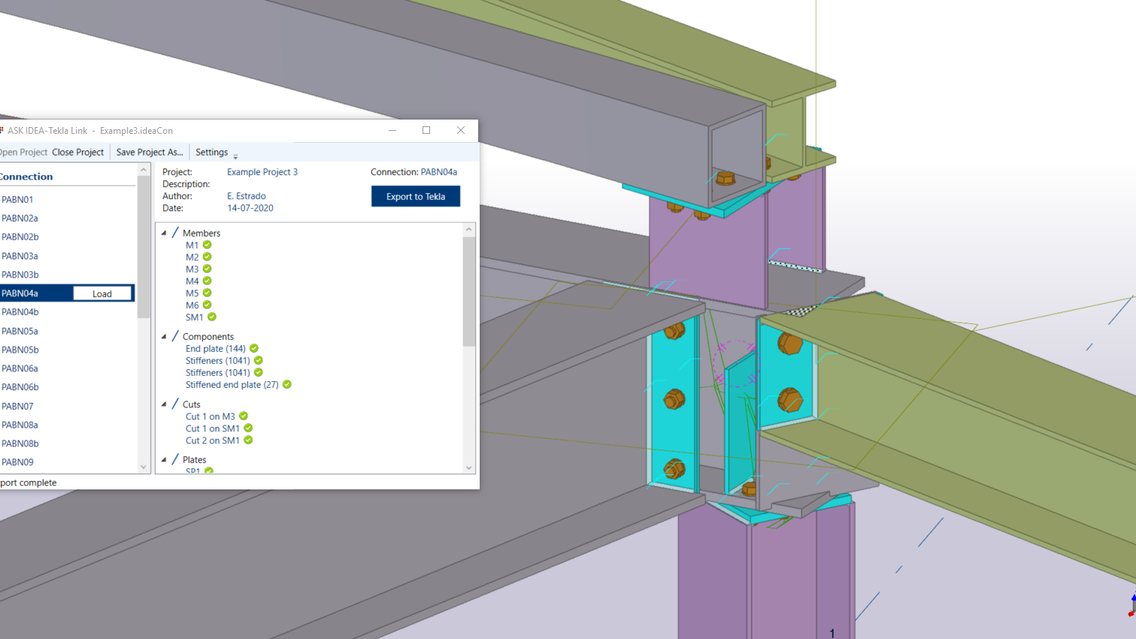1136x639 pixels.
Task: Select the Stiffened end plate (27) component
Action: click(232, 385)
